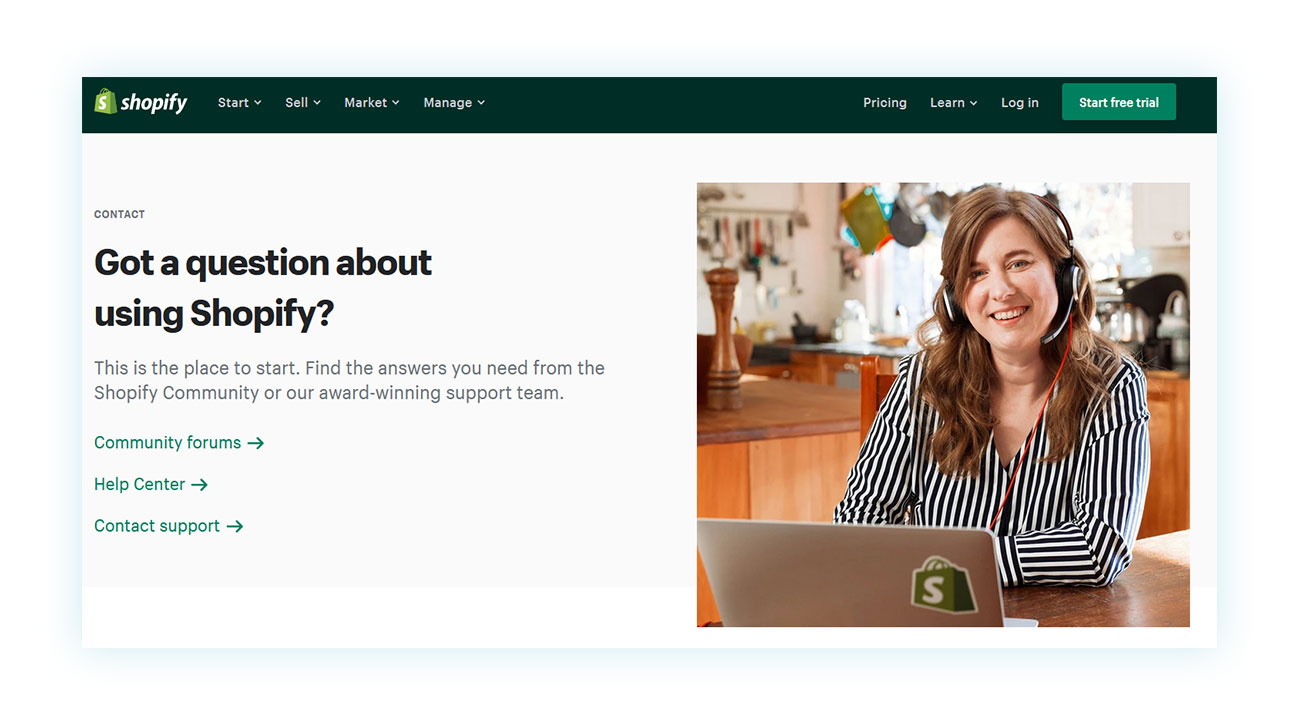Expand the Sell dropdown chevron
The width and height of the screenshot is (1300, 724).
click(317, 103)
